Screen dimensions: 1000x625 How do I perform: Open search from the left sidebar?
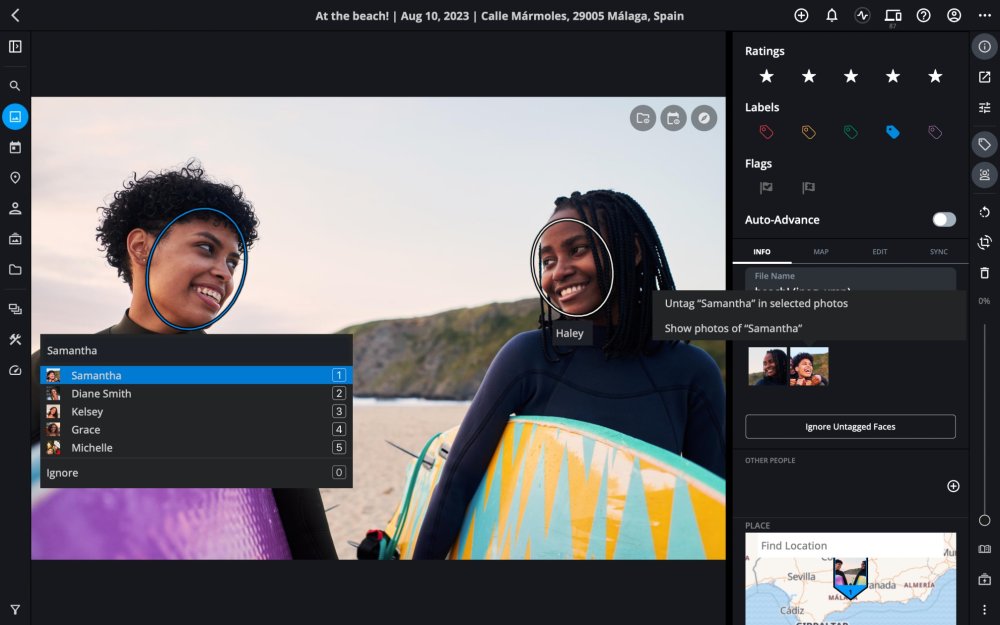[x=15, y=86]
